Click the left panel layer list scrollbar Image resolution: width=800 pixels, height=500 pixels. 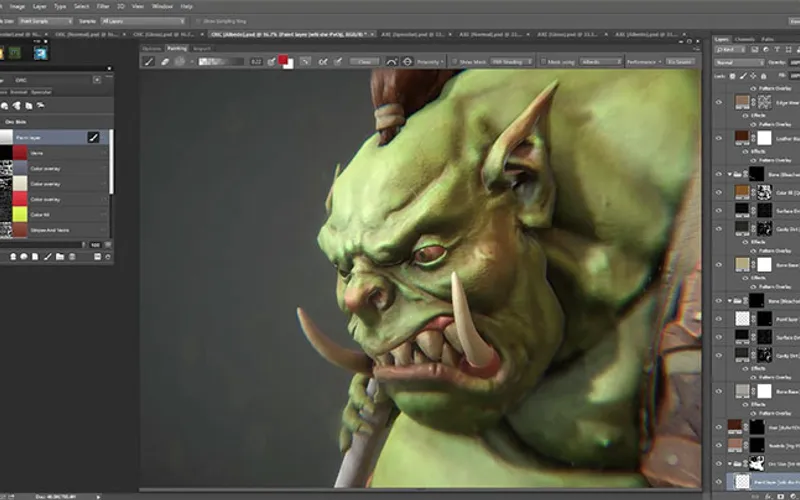pyautogui.click(x=111, y=161)
